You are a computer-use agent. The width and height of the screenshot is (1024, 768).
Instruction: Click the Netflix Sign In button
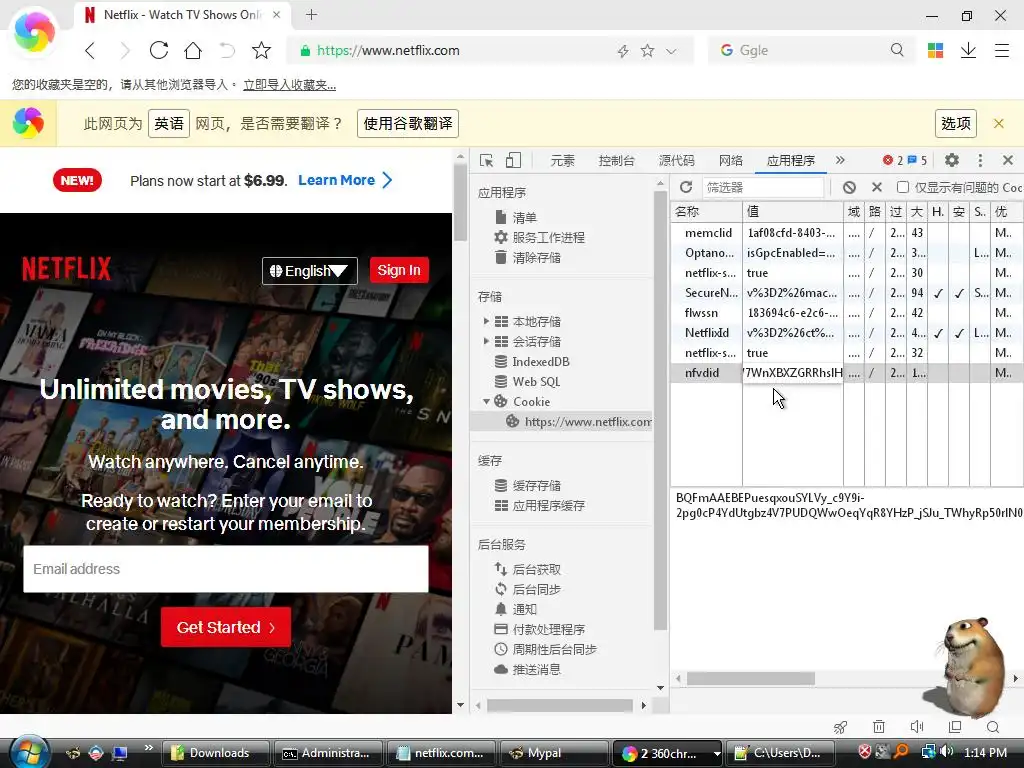pos(399,270)
